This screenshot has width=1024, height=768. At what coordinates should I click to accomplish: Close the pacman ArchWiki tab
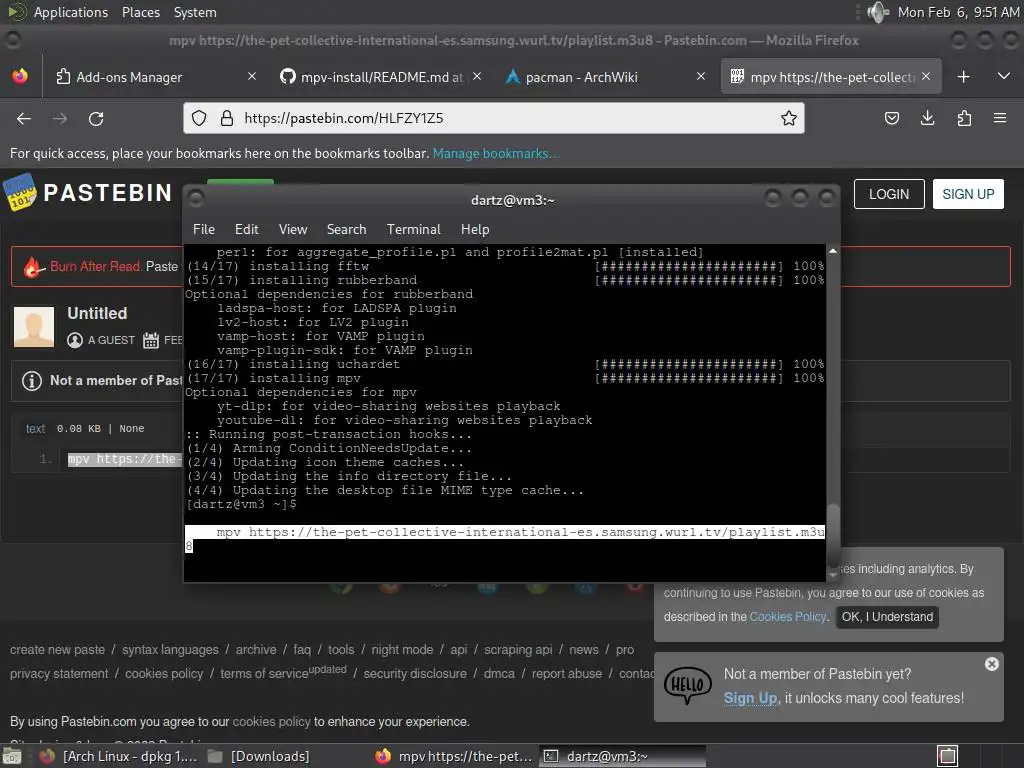pyautogui.click(x=701, y=76)
